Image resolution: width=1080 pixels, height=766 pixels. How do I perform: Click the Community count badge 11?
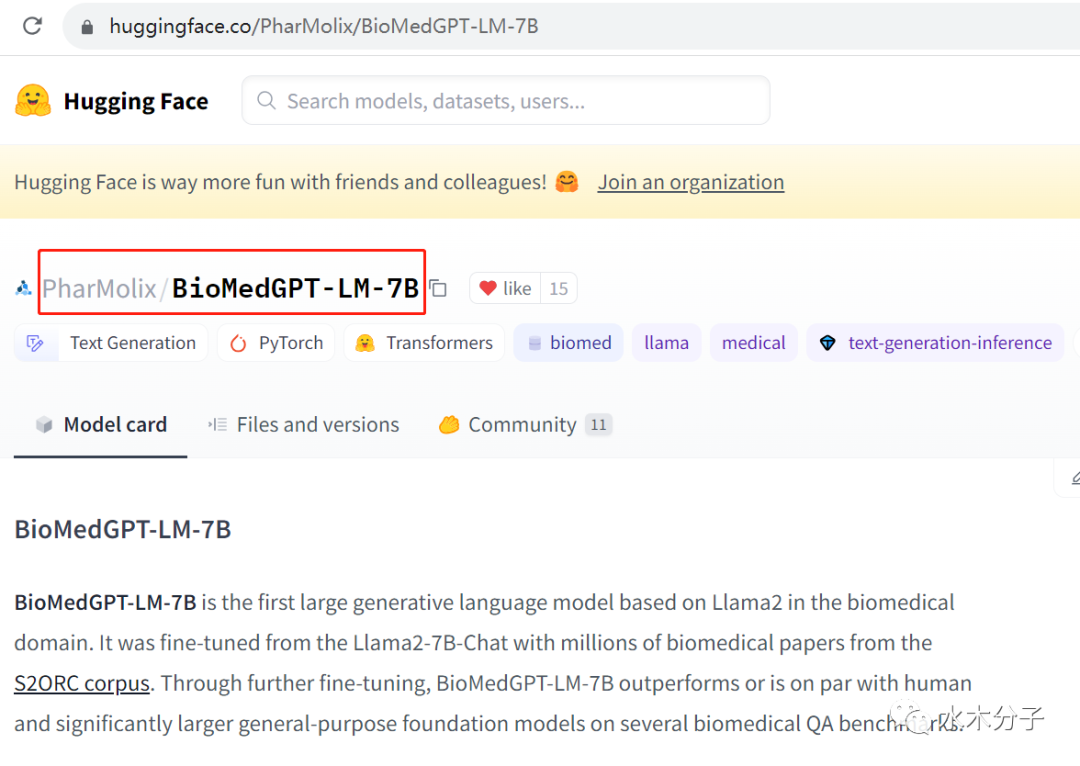599,425
